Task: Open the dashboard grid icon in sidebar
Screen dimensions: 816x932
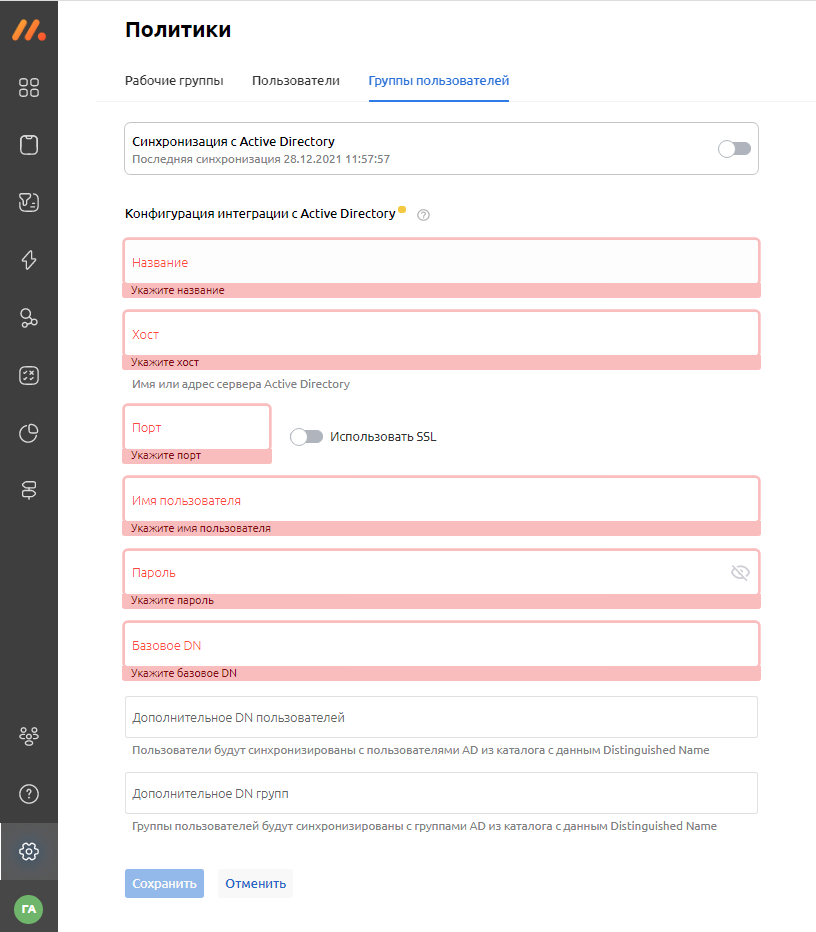Action: tap(29, 88)
